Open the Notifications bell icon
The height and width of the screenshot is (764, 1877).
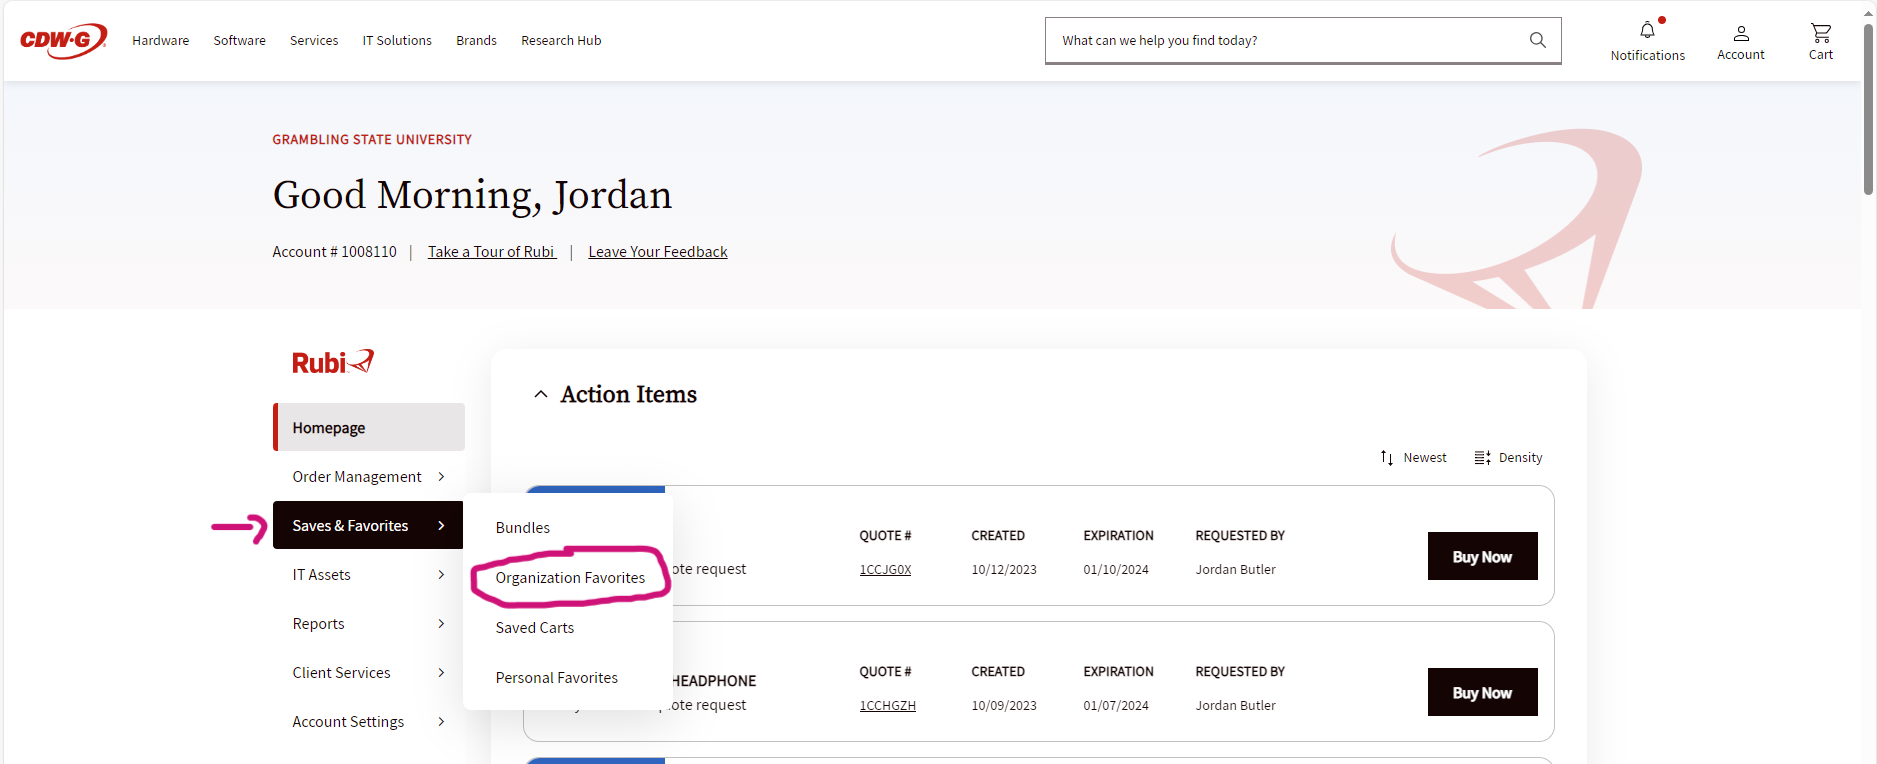(x=1647, y=30)
